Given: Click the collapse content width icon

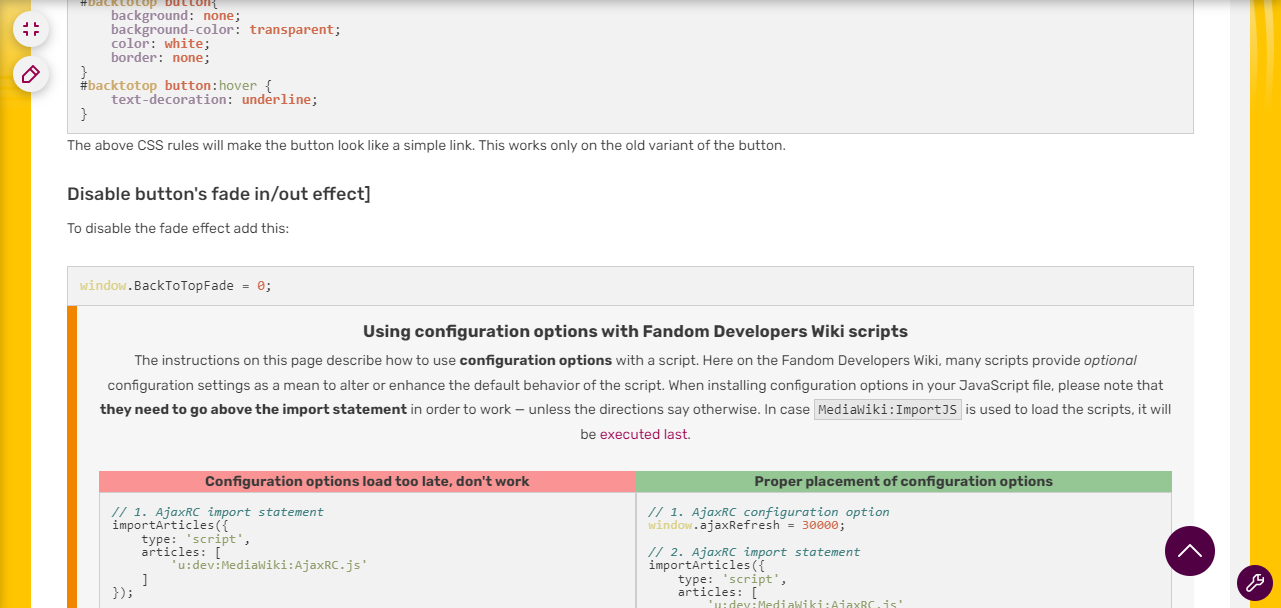Looking at the screenshot, I should (31, 29).
